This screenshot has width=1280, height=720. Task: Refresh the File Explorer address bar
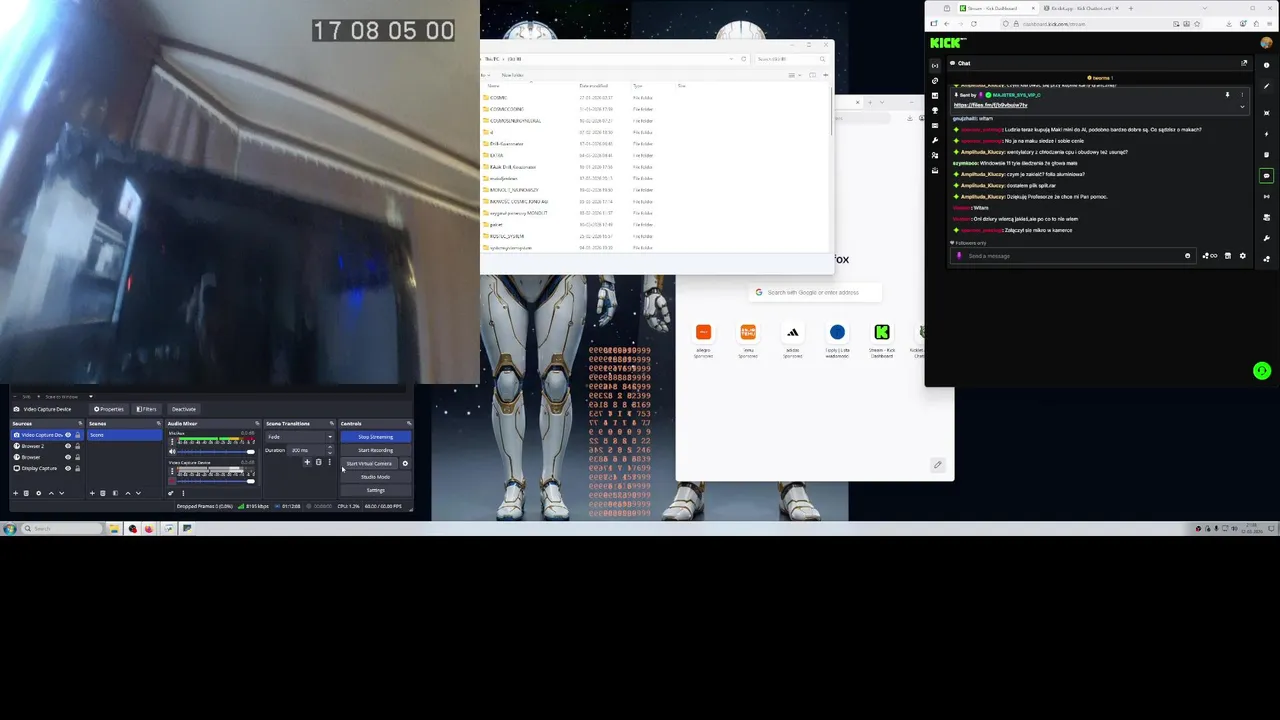[x=743, y=59]
